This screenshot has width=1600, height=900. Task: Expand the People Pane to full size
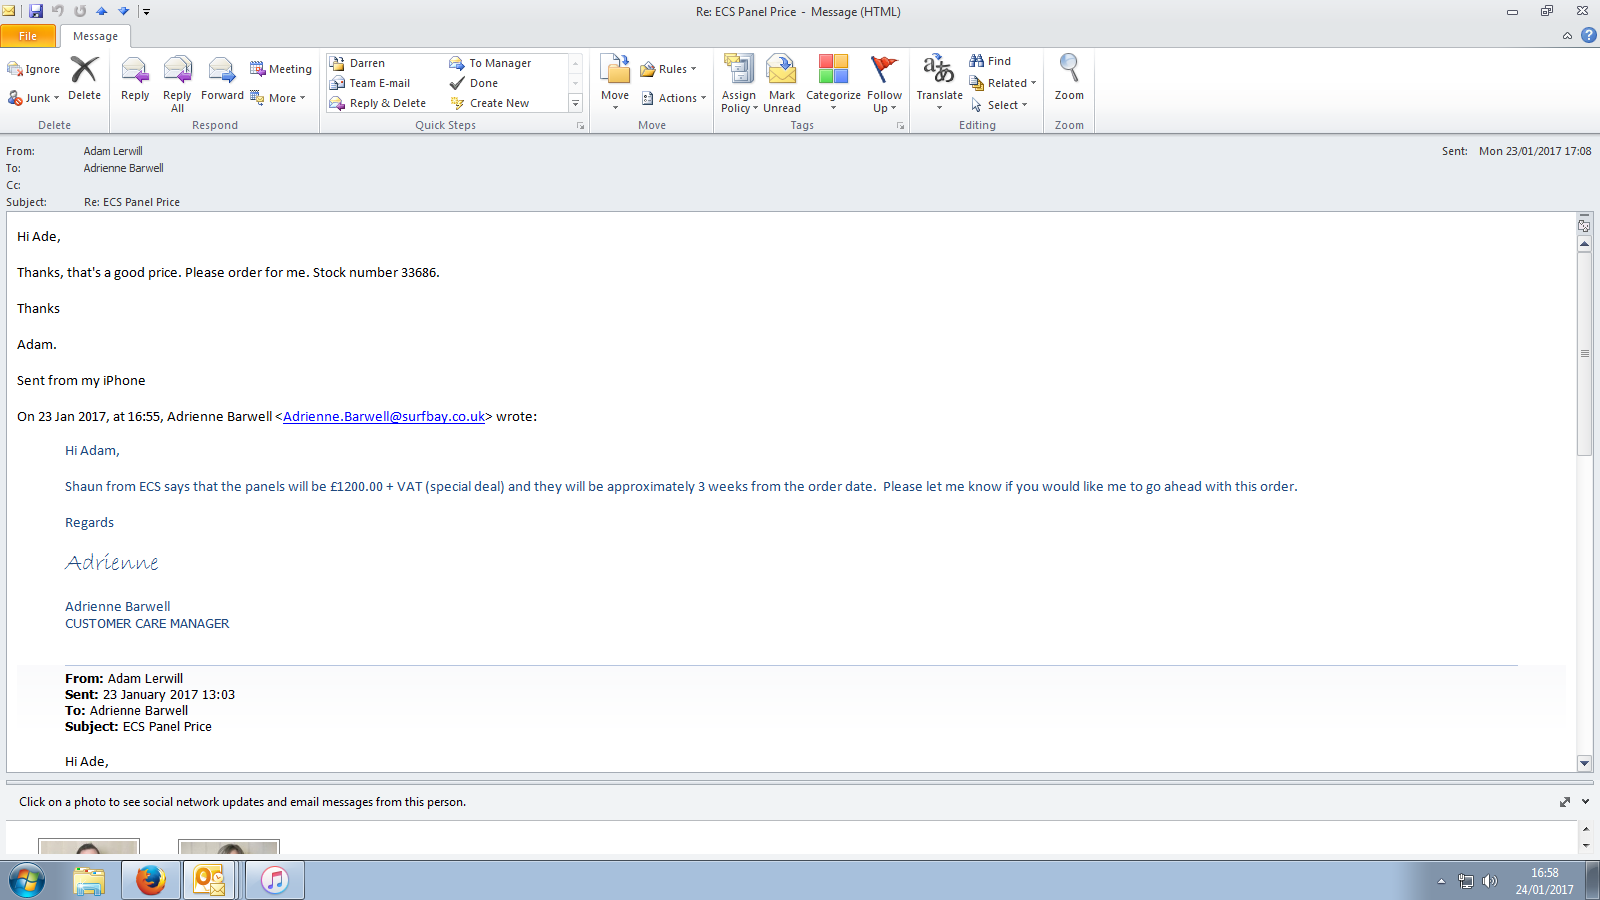pyautogui.click(x=1565, y=802)
